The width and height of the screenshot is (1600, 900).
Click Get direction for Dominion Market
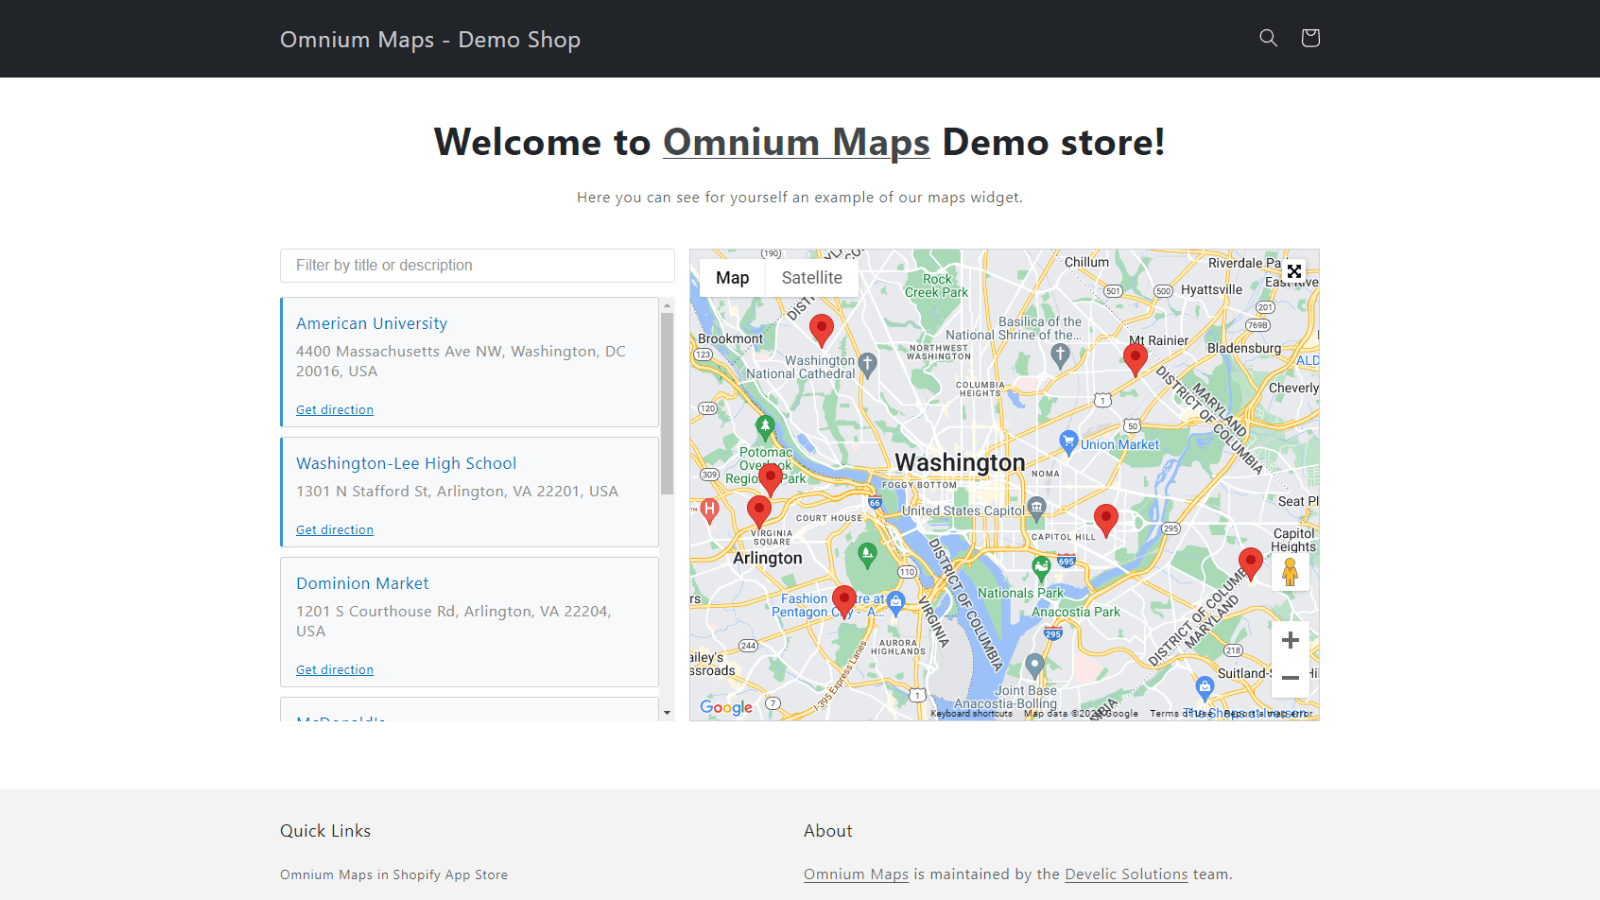pos(334,669)
